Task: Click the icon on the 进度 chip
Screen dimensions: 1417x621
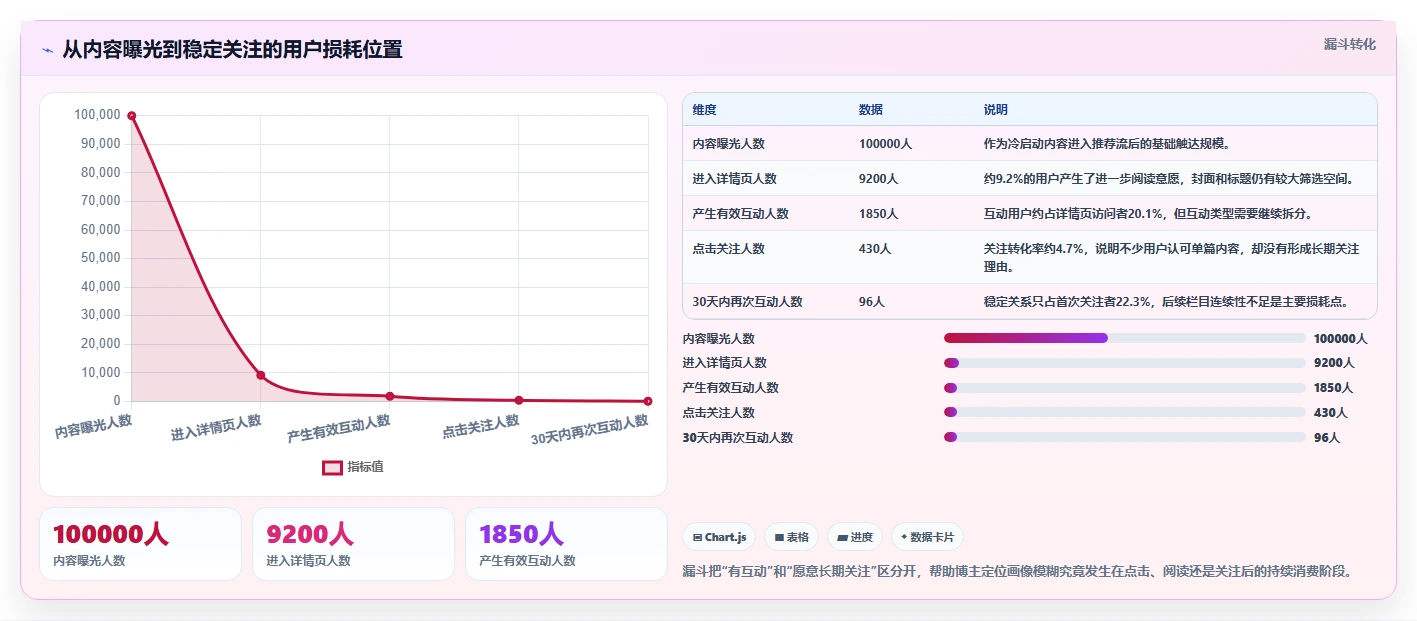Action: pos(843,537)
